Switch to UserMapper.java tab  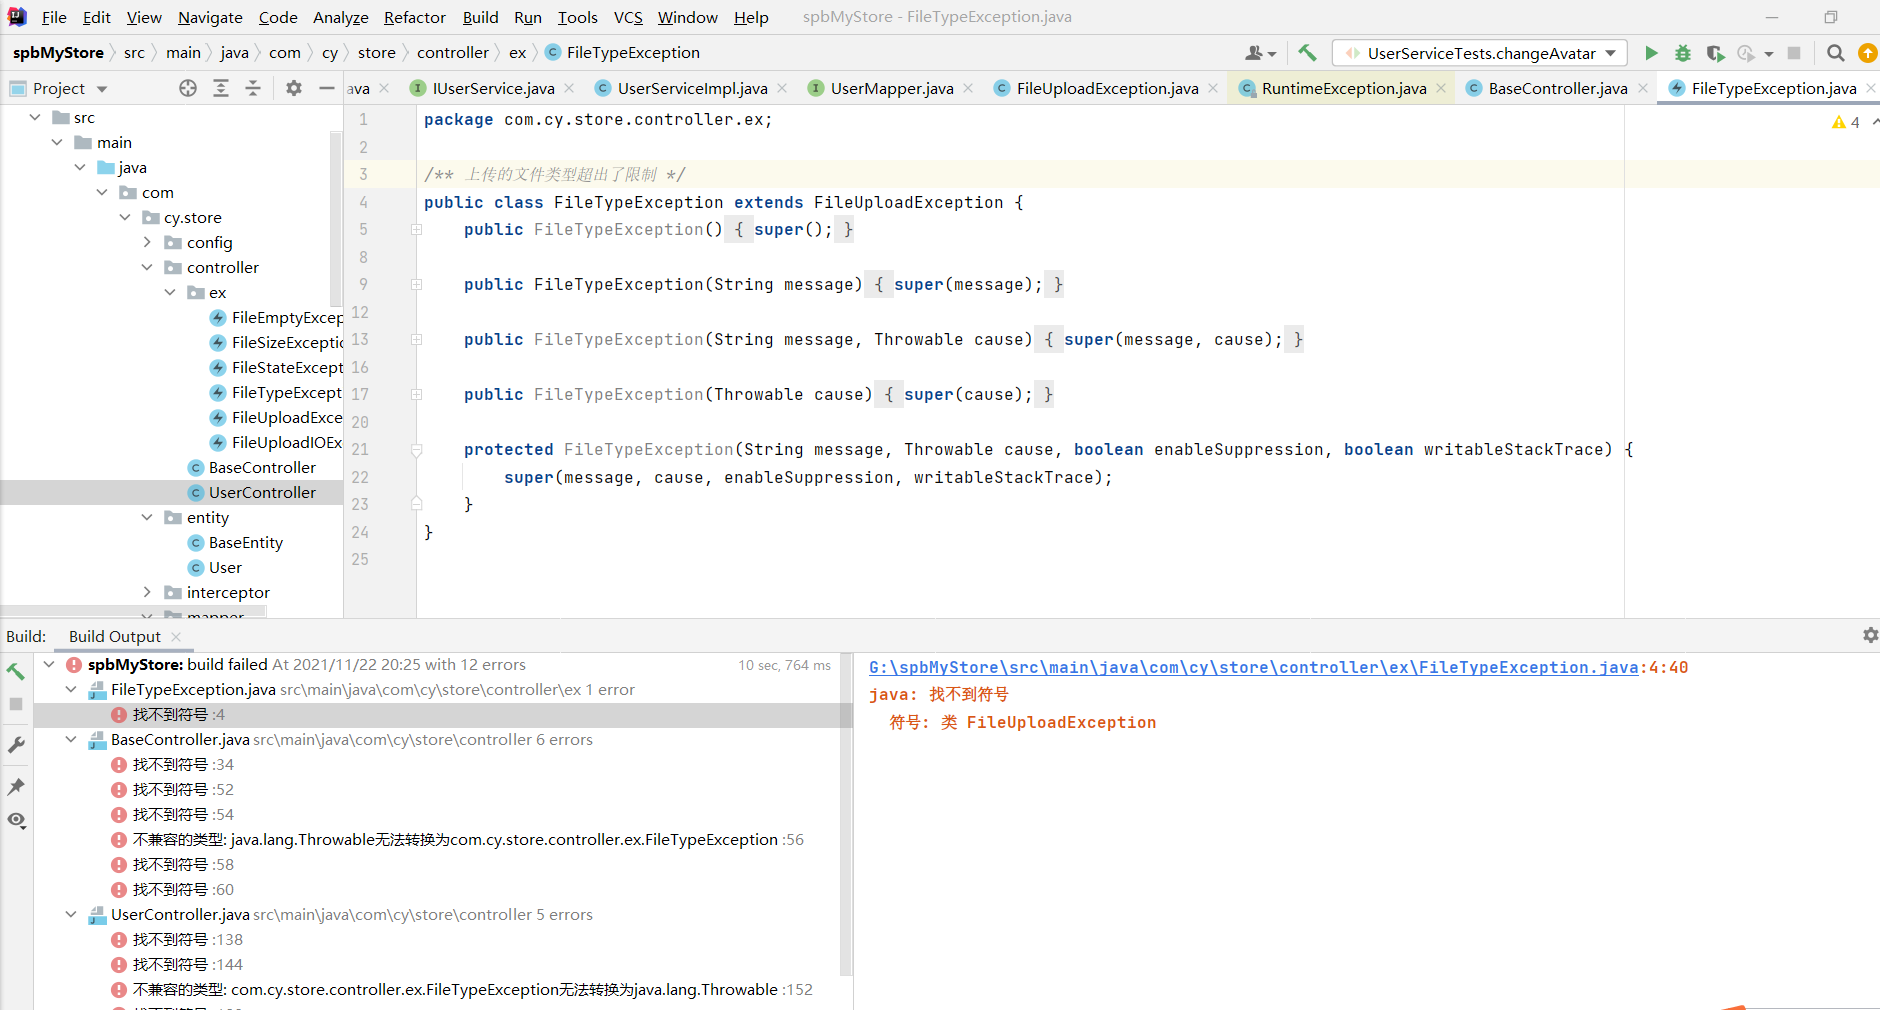coord(892,88)
